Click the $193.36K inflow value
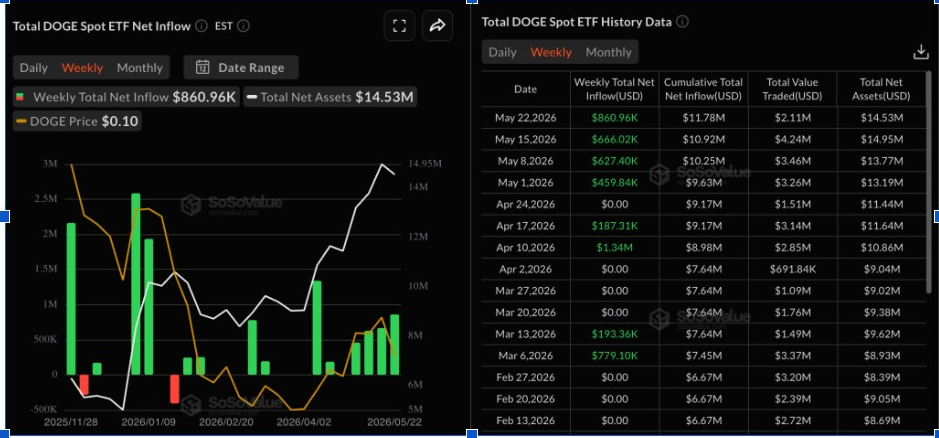939x438 pixels. (x=614, y=334)
